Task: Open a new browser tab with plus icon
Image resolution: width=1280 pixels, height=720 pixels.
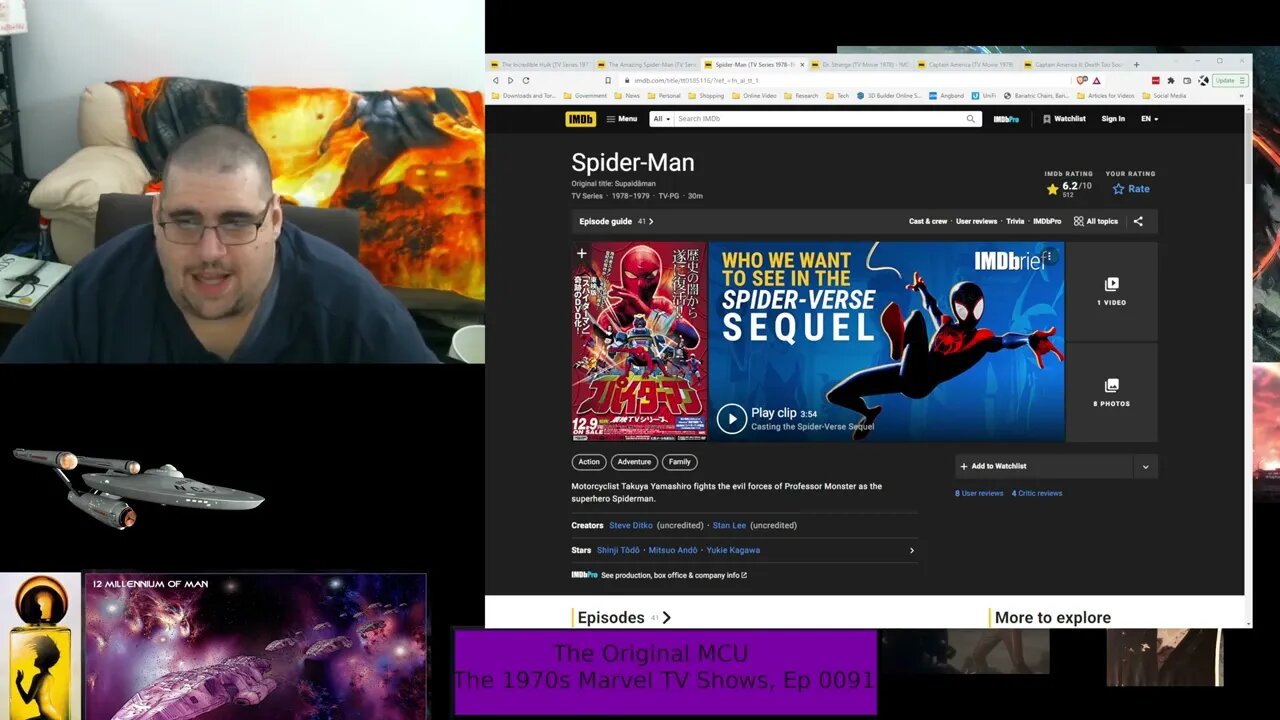Action: 1136,64
